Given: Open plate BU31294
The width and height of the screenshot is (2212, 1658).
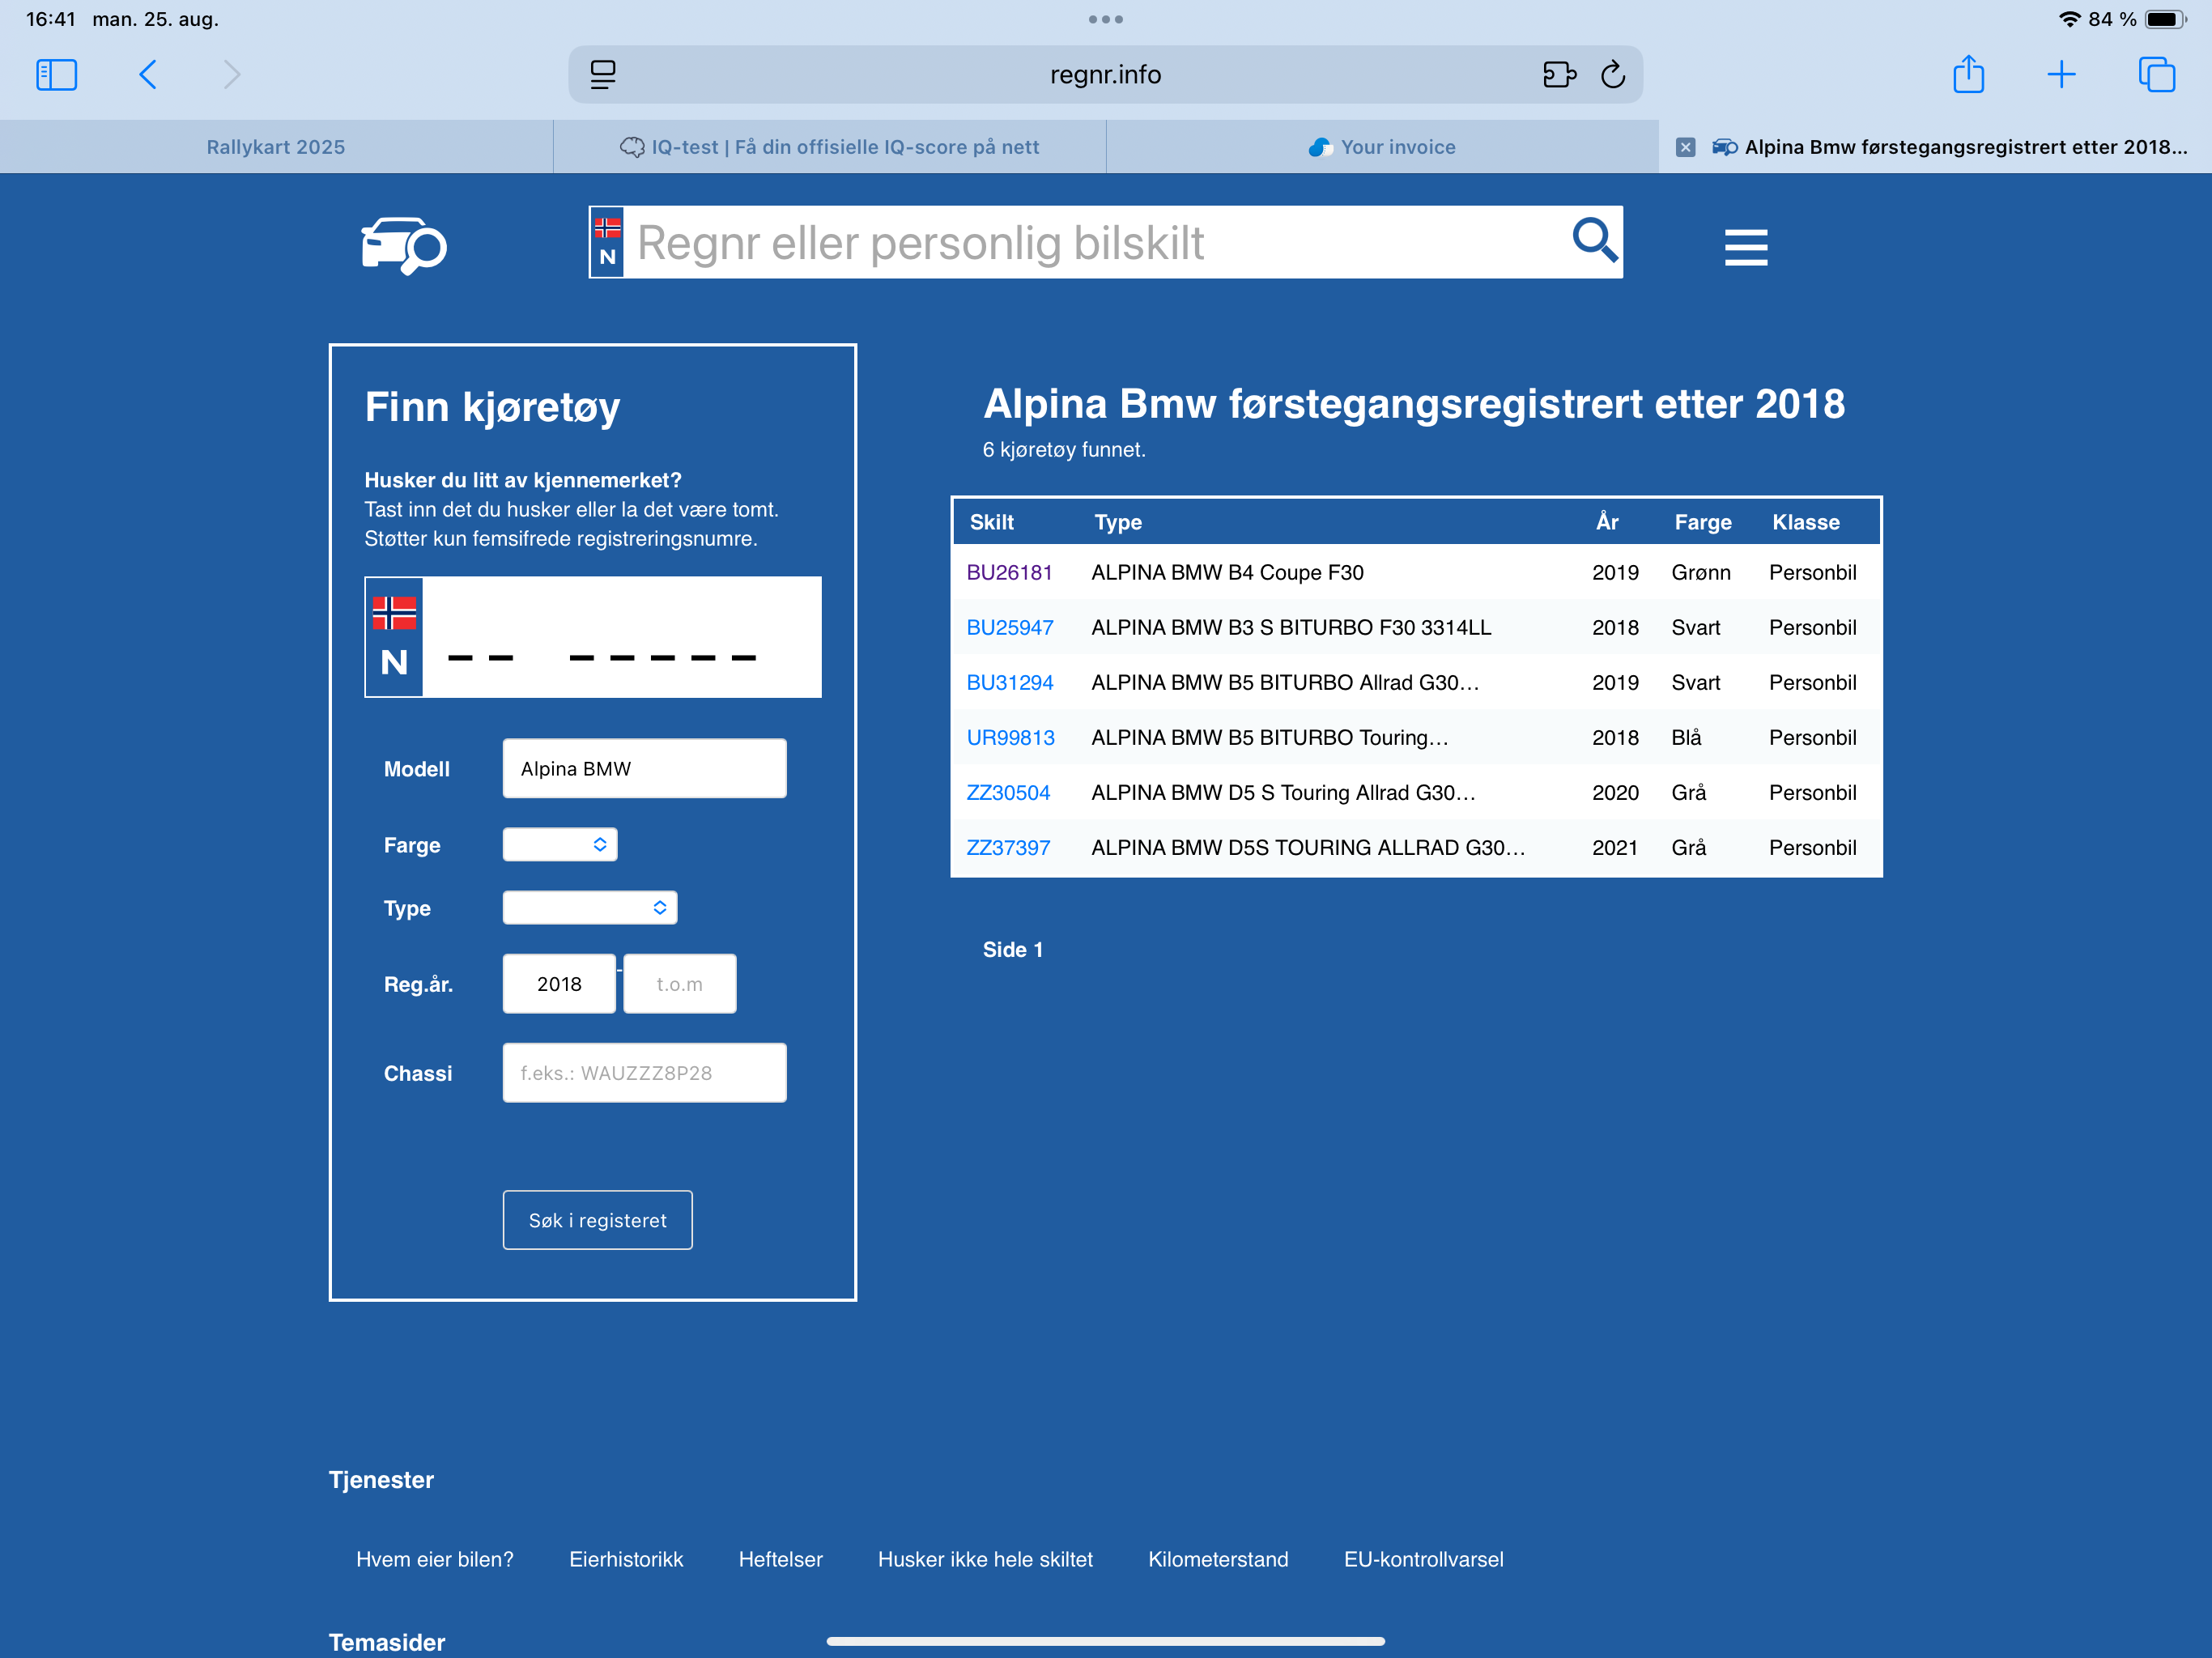Looking at the screenshot, I should coord(1009,683).
